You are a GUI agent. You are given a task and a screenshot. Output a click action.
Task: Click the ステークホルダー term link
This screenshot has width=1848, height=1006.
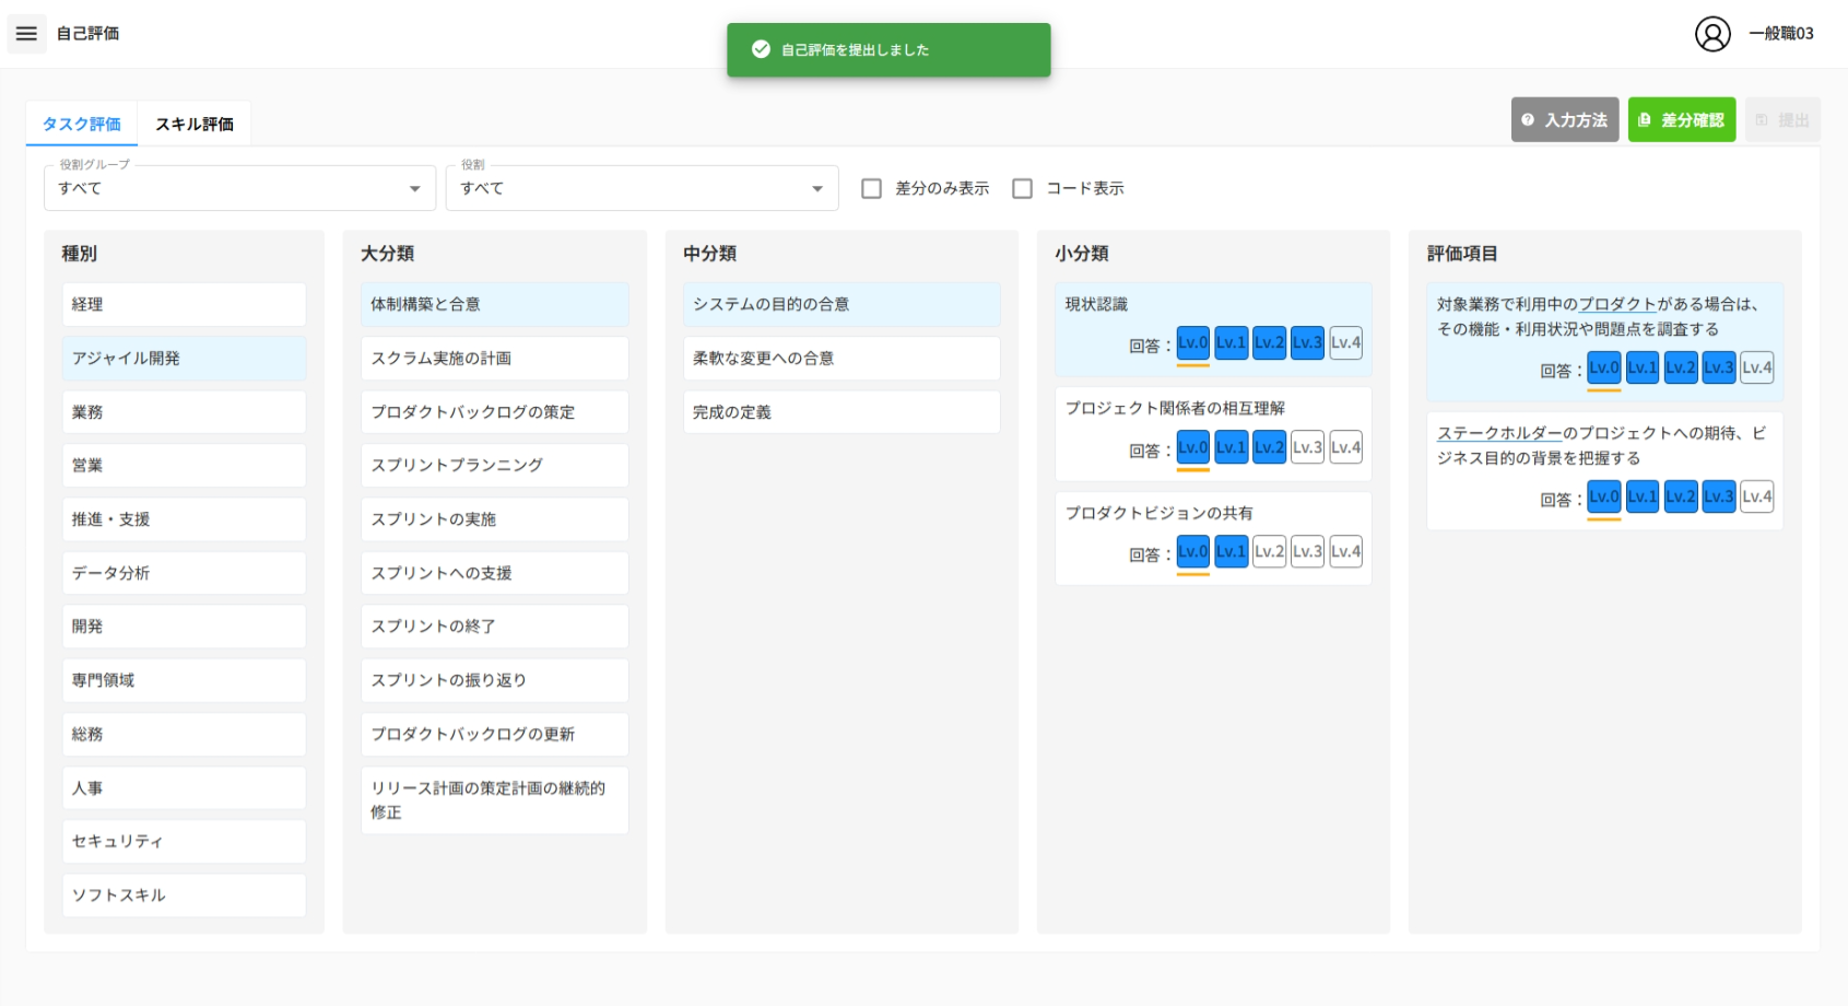[1498, 434]
